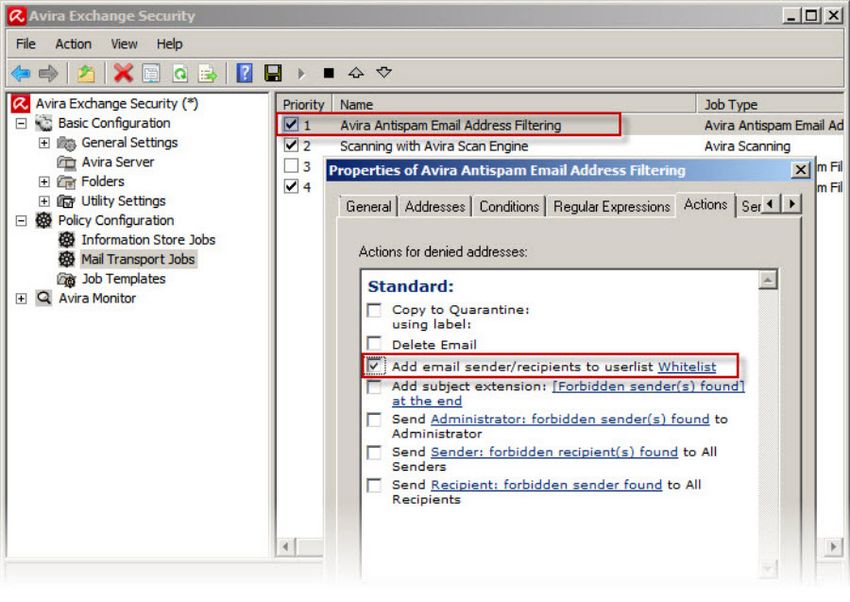Click the 'at the end' link

427,401
